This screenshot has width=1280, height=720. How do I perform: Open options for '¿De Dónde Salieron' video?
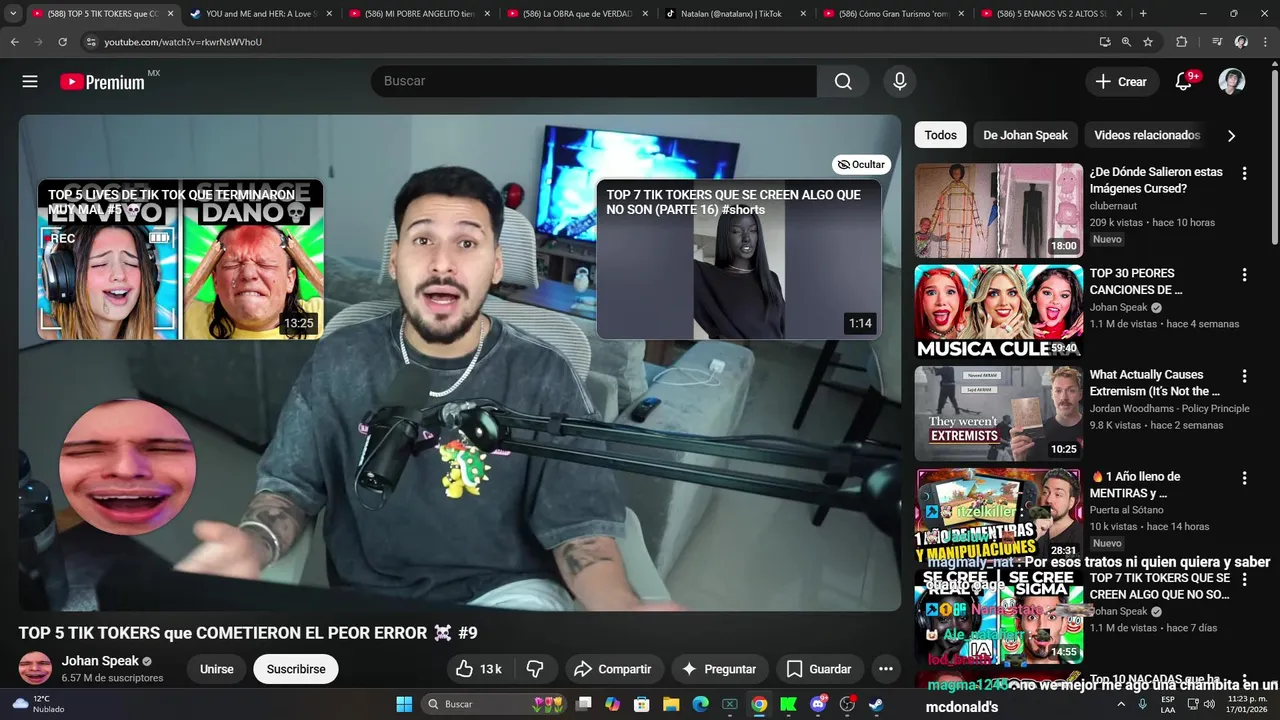pos(1244,174)
